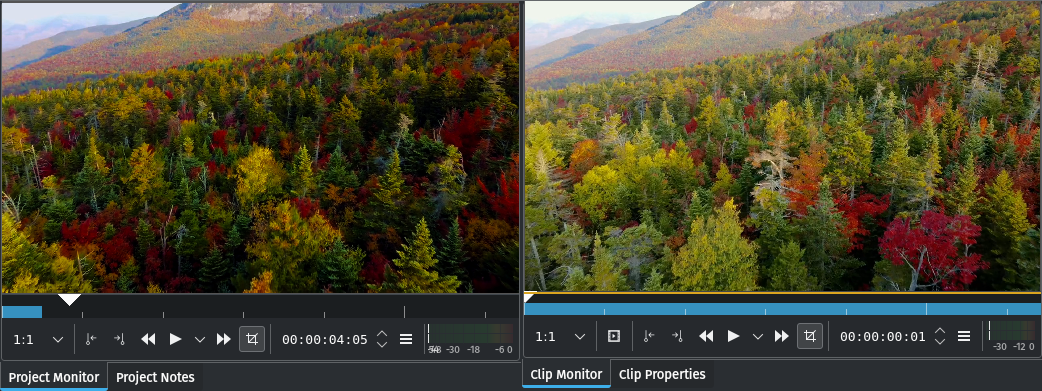
Task: Click the blue zone bar in Clip Monitor ruler
Action: click(x=783, y=309)
